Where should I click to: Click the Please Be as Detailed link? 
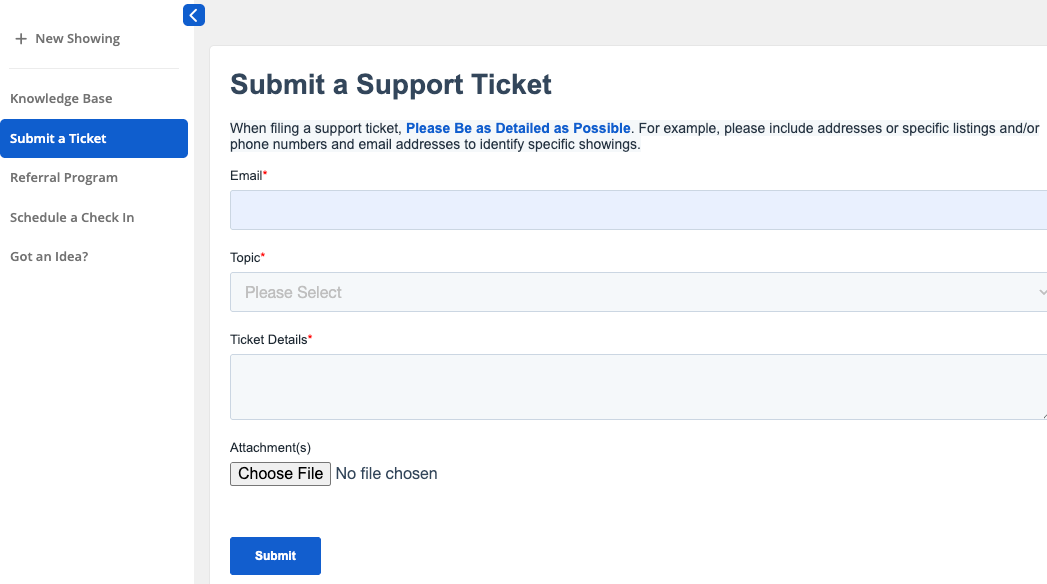pos(518,128)
